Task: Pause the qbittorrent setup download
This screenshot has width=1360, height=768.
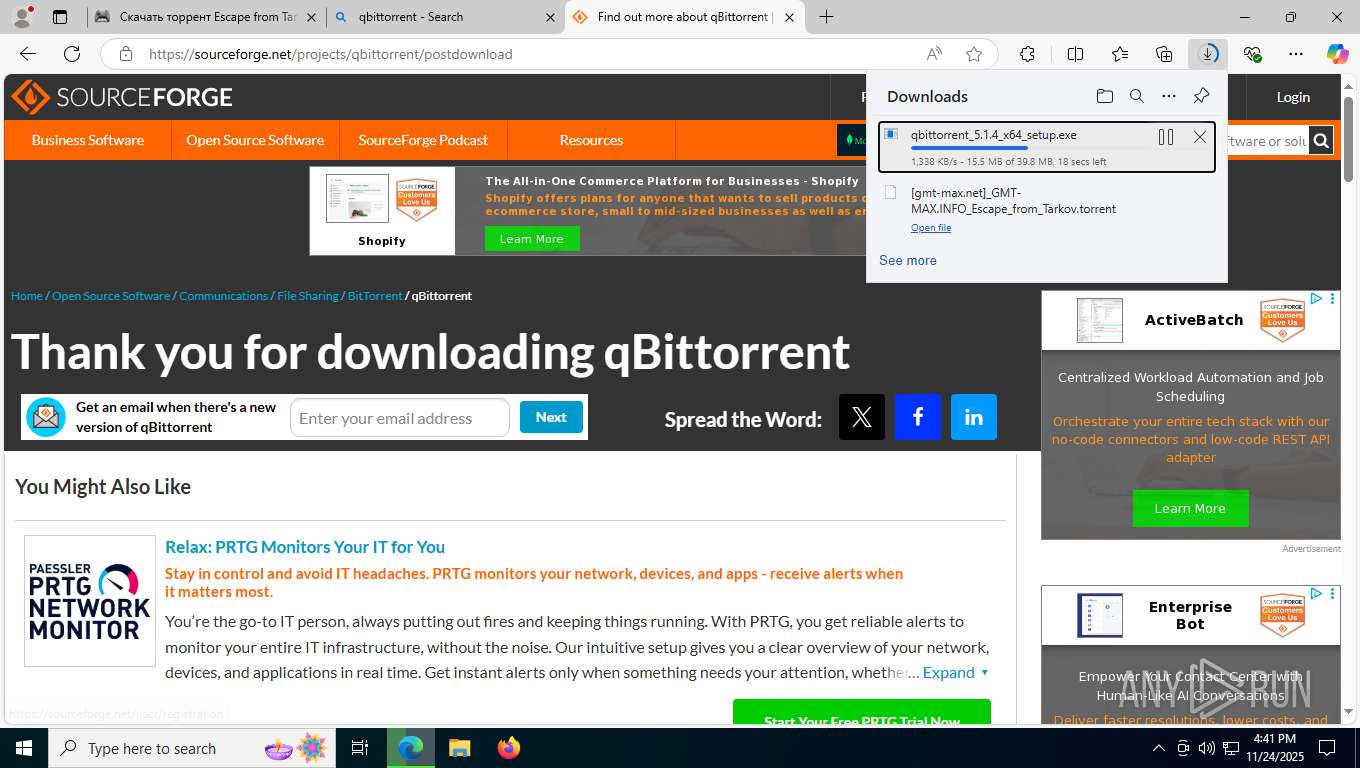Action: pos(1166,137)
